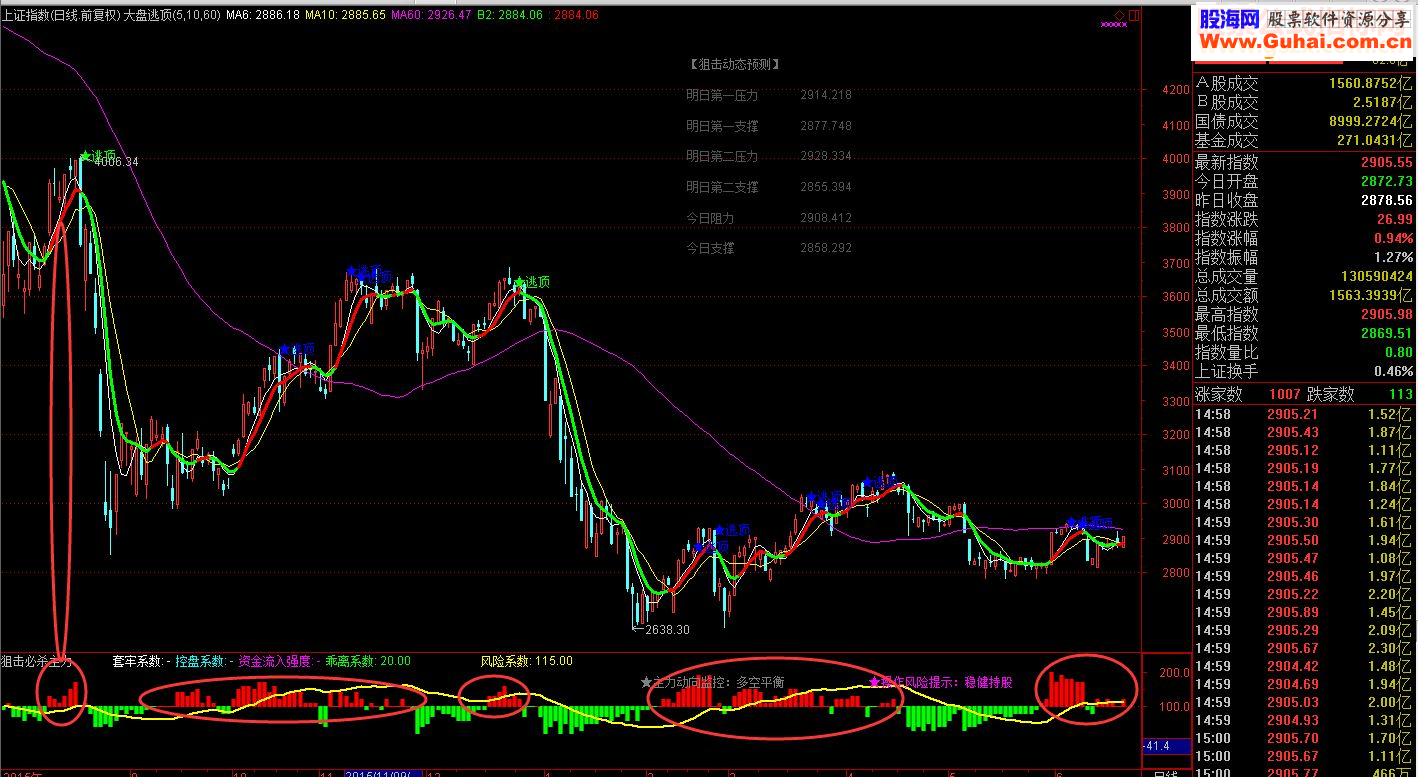Viewport: 1418px width, 777px height.
Task: Click the 日线 period label at bottom right
Action: [1165, 773]
